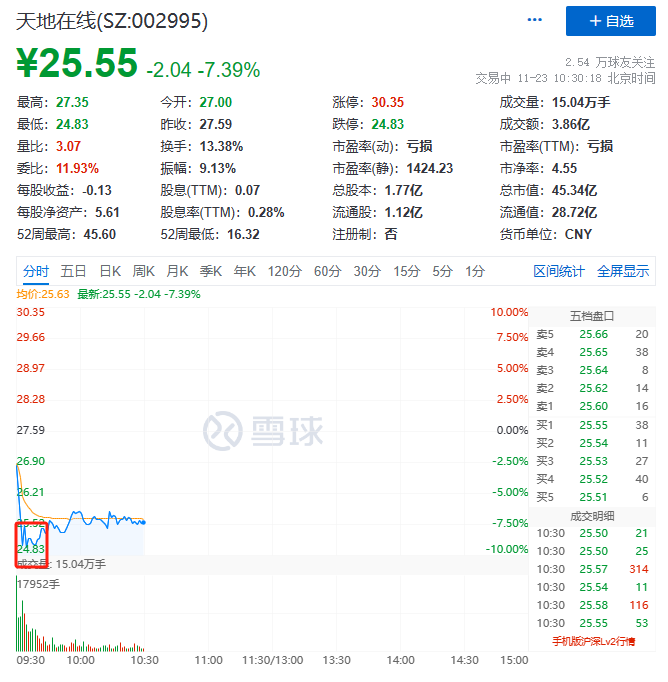Switch to the 5分 interval tab
Screen dimensions: 668x682
click(442, 271)
